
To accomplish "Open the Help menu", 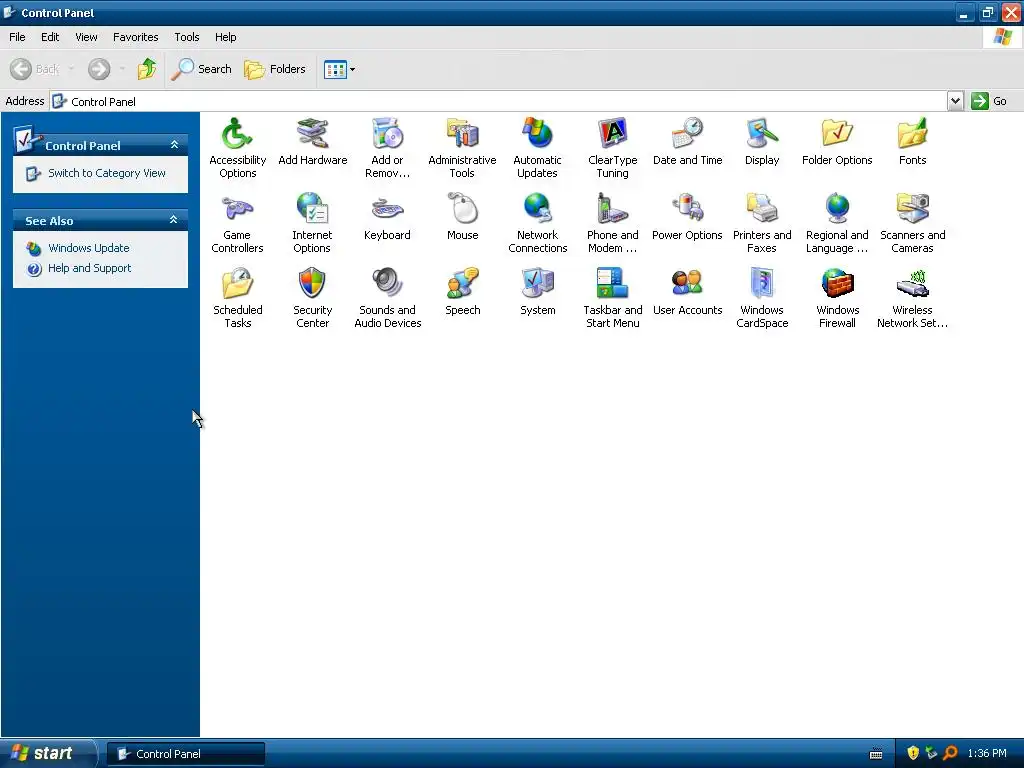I will pos(225,37).
